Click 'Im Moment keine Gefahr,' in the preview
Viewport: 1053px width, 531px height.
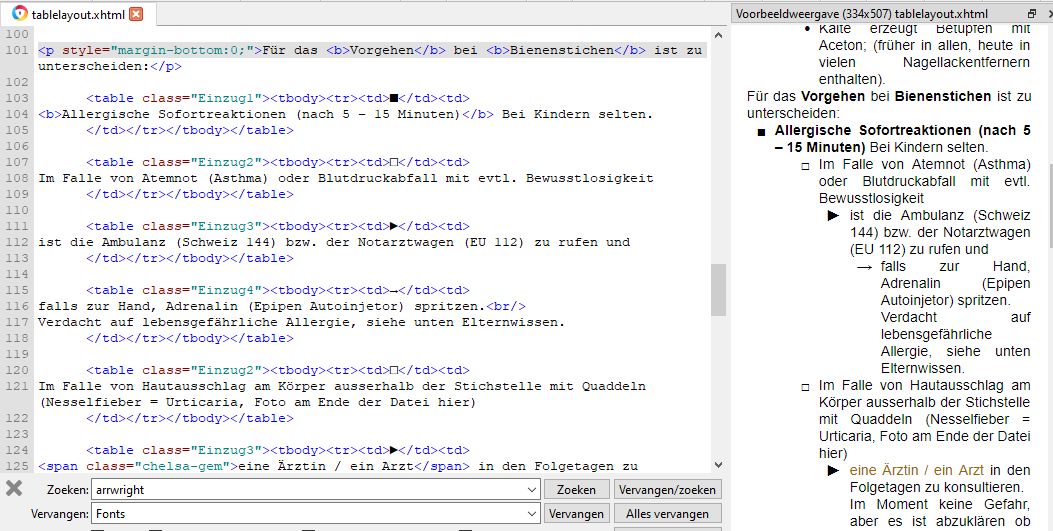click(x=940, y=504)
